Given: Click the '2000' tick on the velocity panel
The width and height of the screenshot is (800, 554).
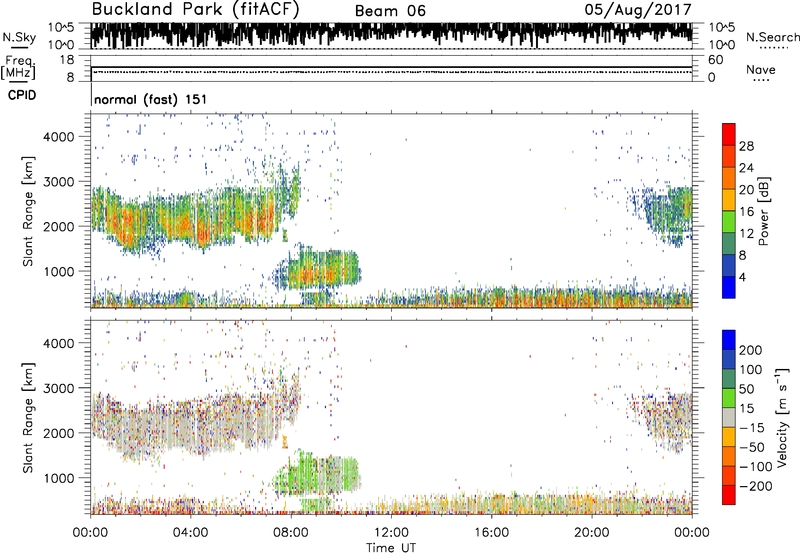Looking at the screenshot, I should [x=58, y=433].
